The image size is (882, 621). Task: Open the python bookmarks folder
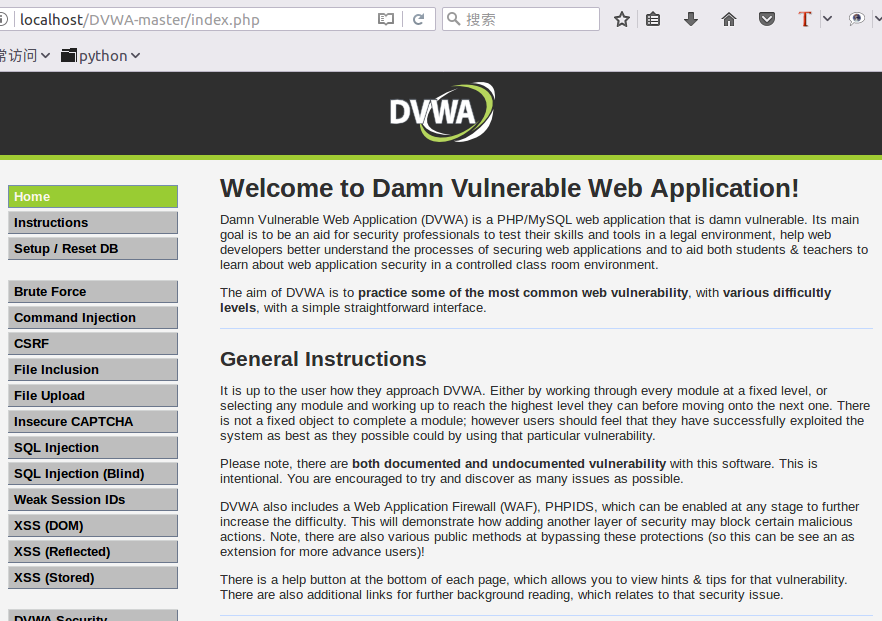pyautogui.click(x=101, y=56)
